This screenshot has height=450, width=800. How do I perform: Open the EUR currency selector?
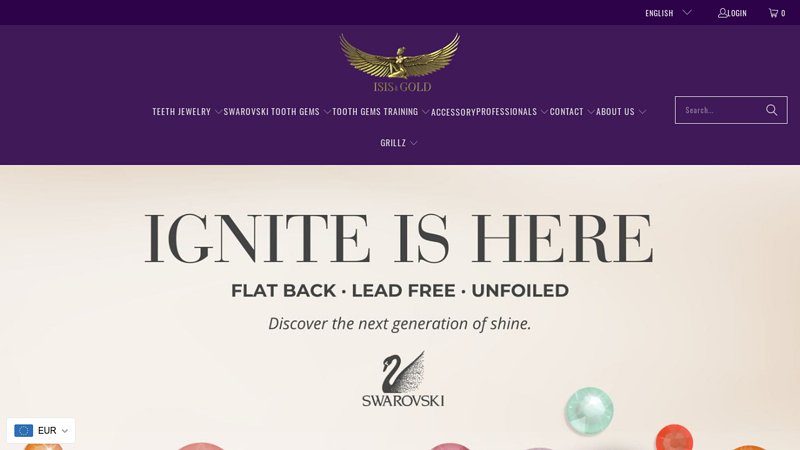click(x=41, y=431)
